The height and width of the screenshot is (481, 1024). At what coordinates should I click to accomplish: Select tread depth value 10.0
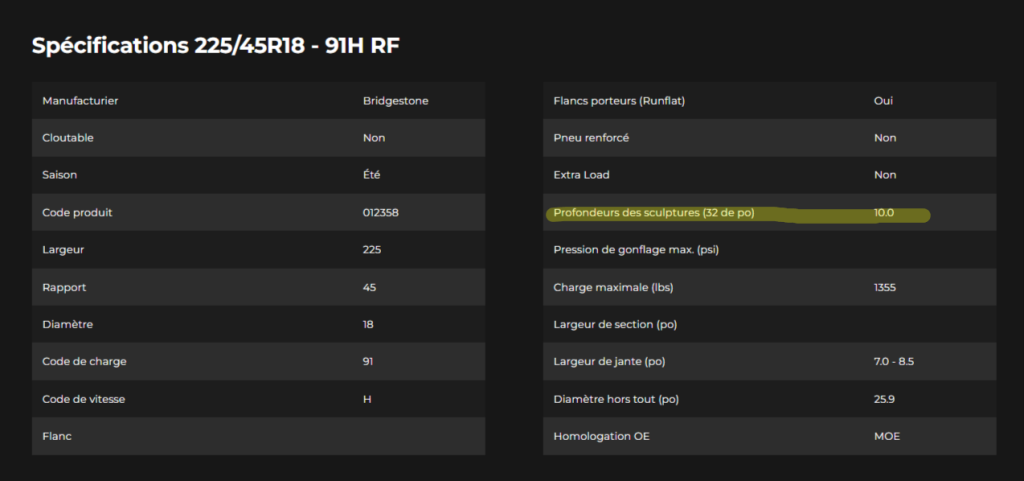click(x=884, y=213)
